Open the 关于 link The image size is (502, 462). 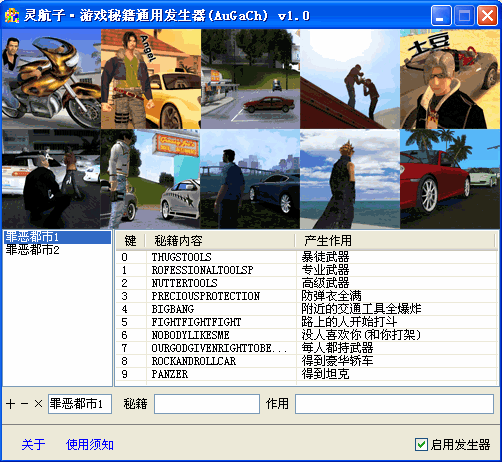click(x=33, y=445)
